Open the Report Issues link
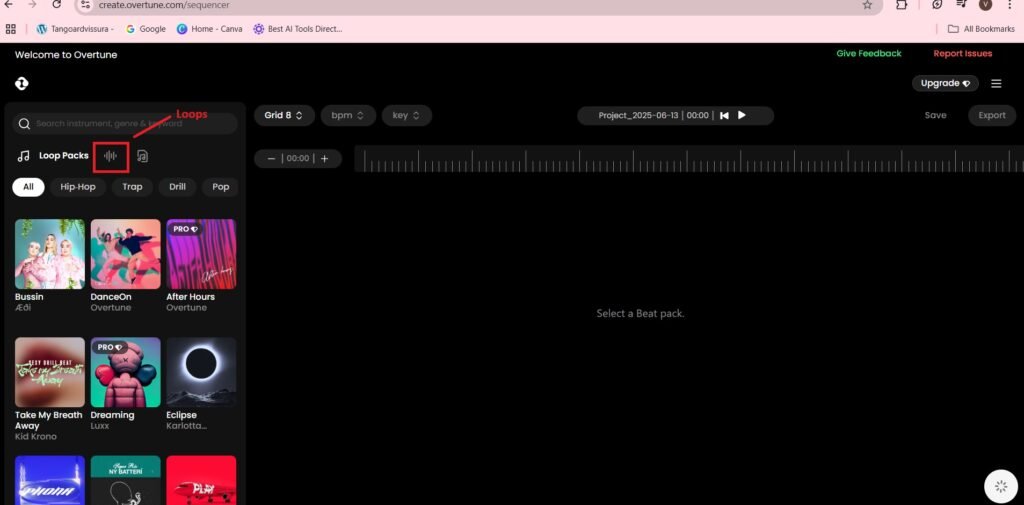This screenshot has width=1024, height=505. click(x=963, y=54)
